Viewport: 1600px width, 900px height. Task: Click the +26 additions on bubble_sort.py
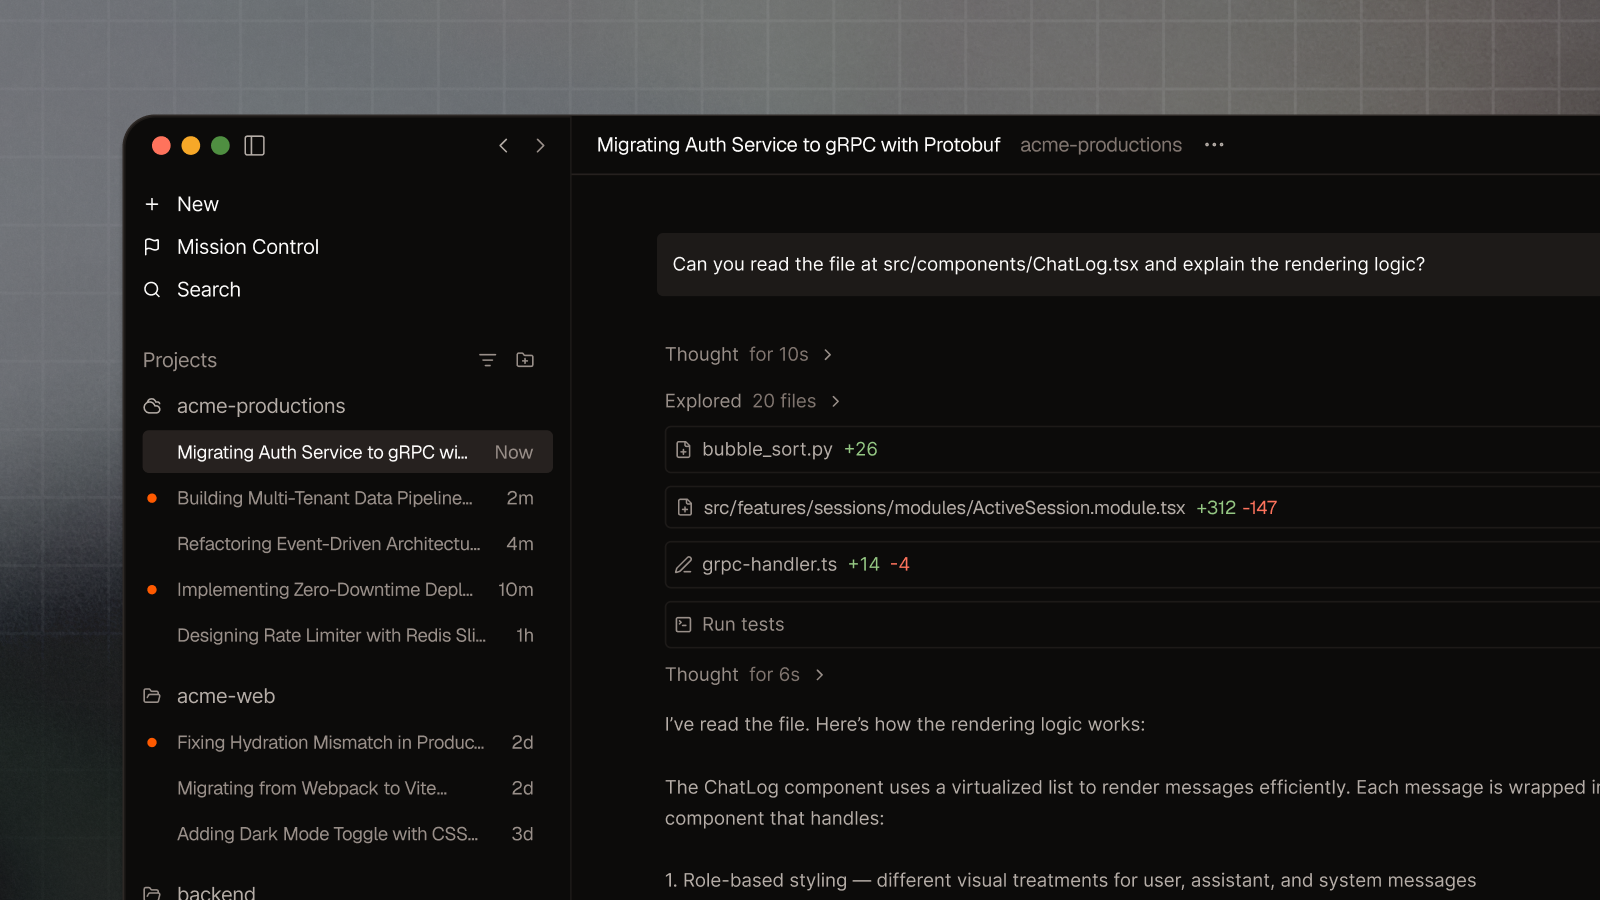(861, 450)
